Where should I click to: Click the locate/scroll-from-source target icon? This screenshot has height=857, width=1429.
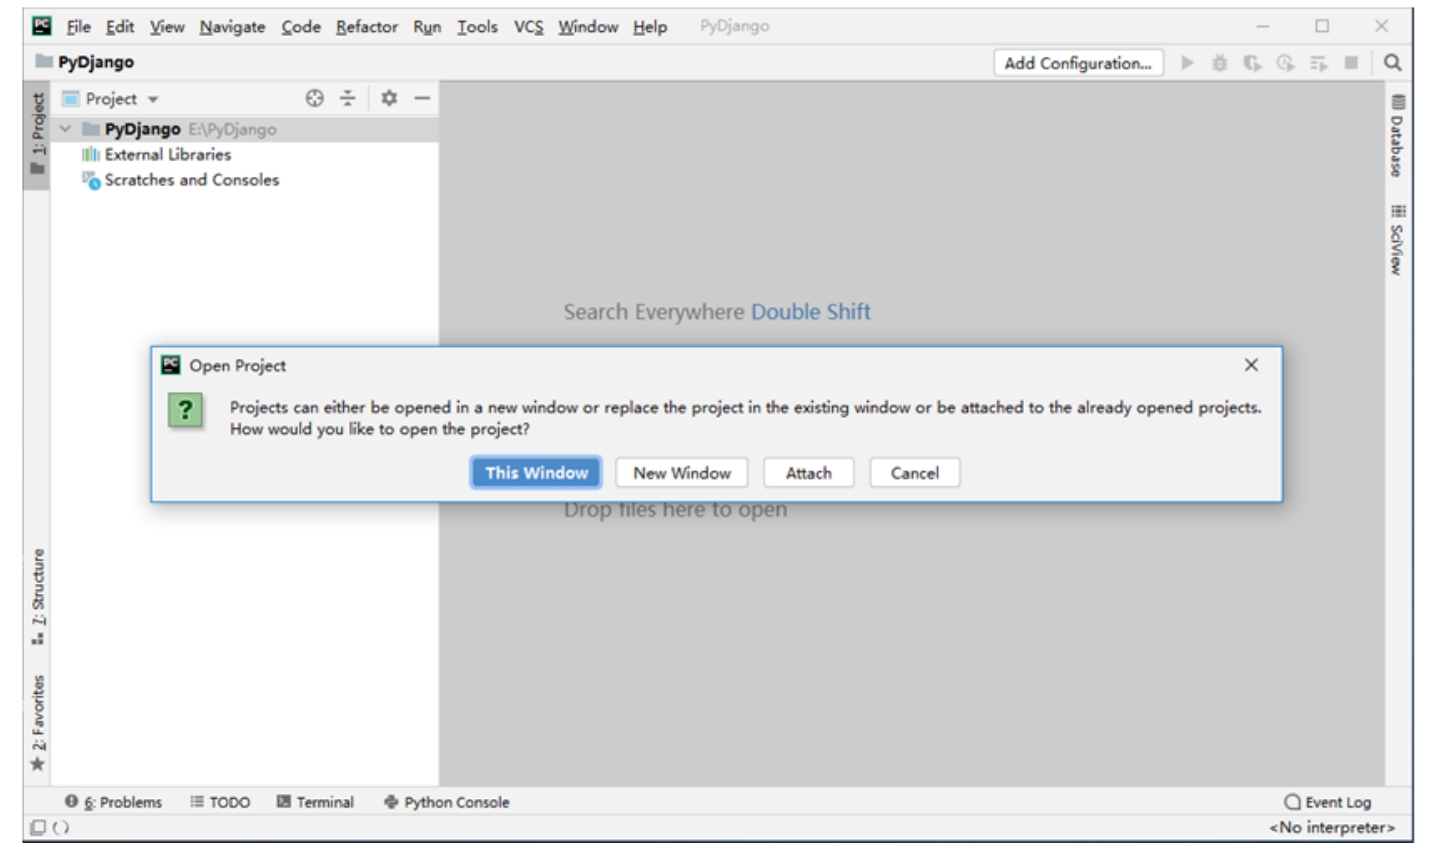pos(314,98)
